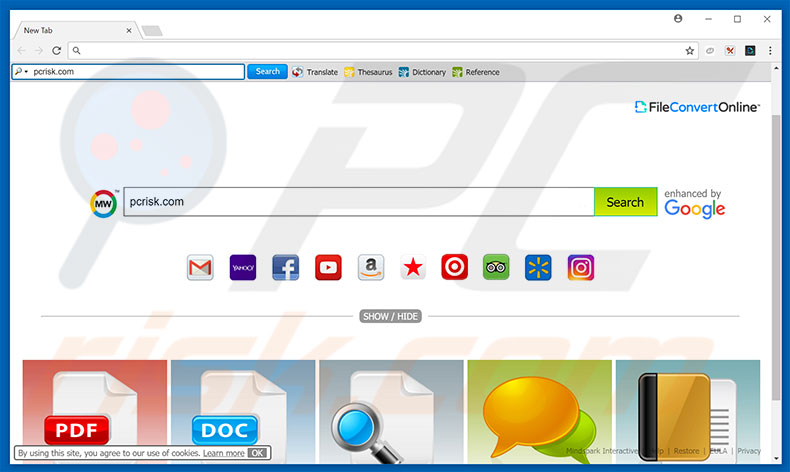Open the Restore footer link
Screen dimensions: 790x472
686,451
